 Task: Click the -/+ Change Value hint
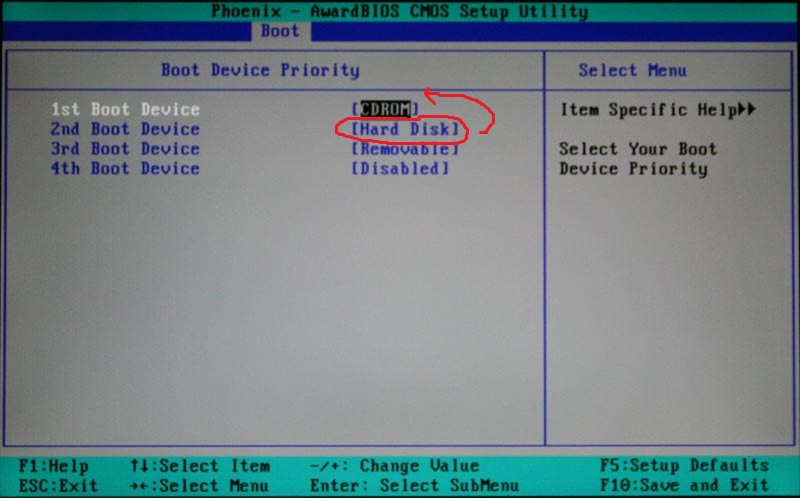coord(394,466)
